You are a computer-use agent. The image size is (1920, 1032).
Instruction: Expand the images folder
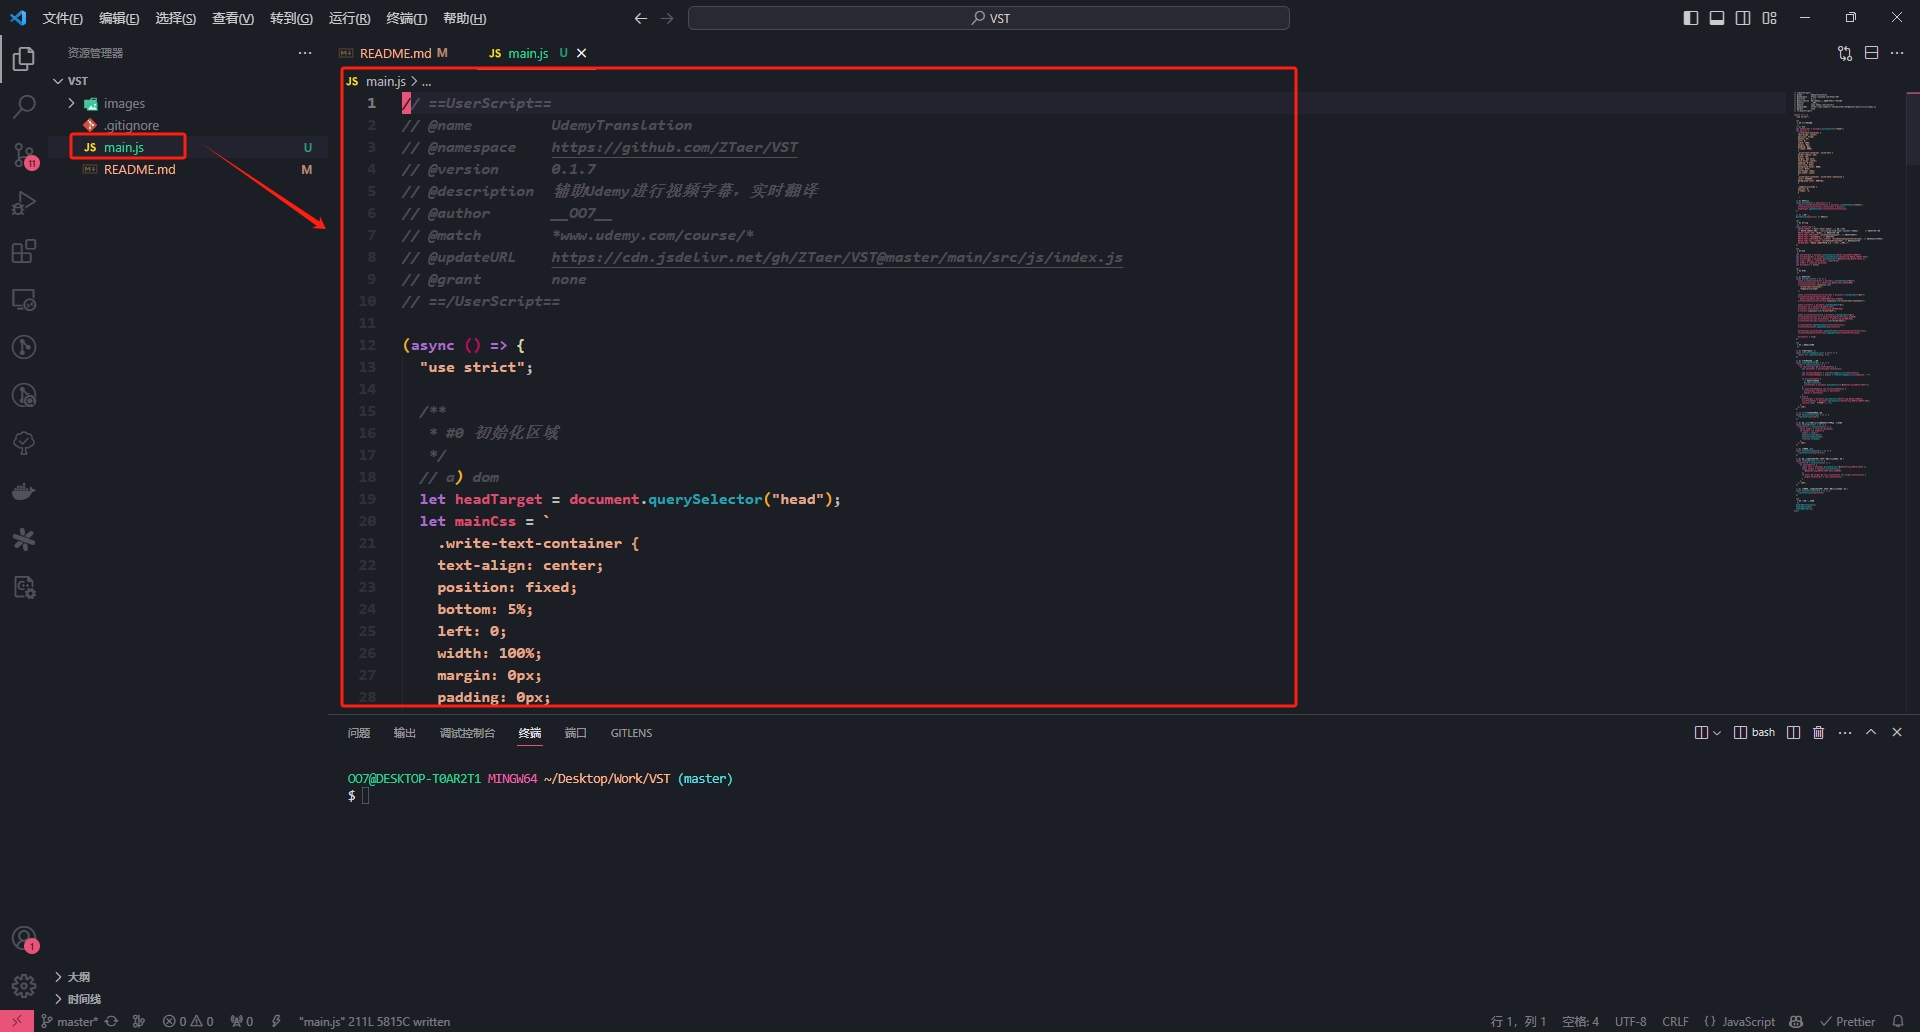click(71, 103)
